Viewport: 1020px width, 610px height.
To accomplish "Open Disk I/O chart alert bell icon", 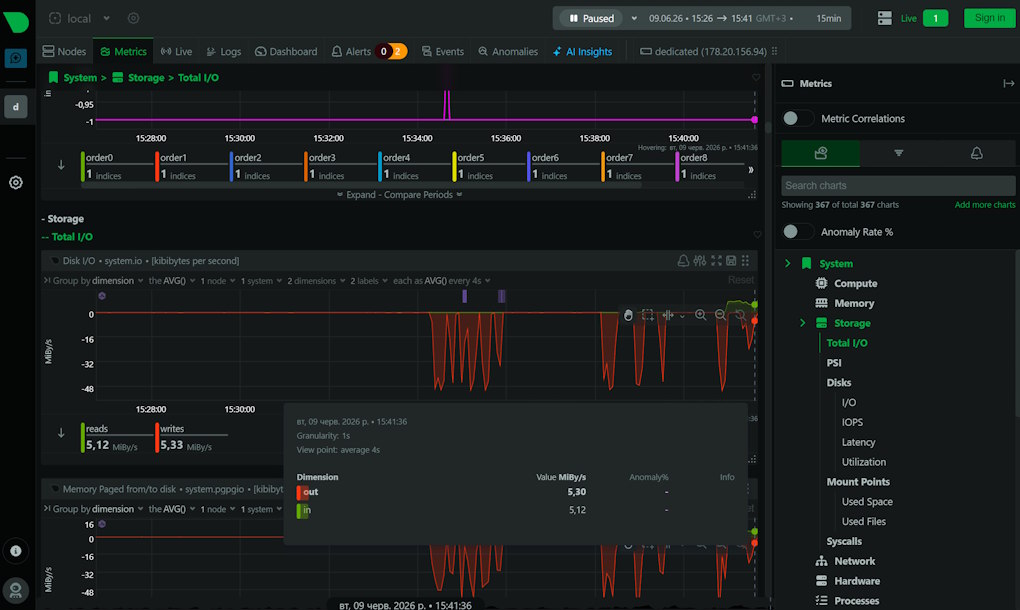I will 683,261.
